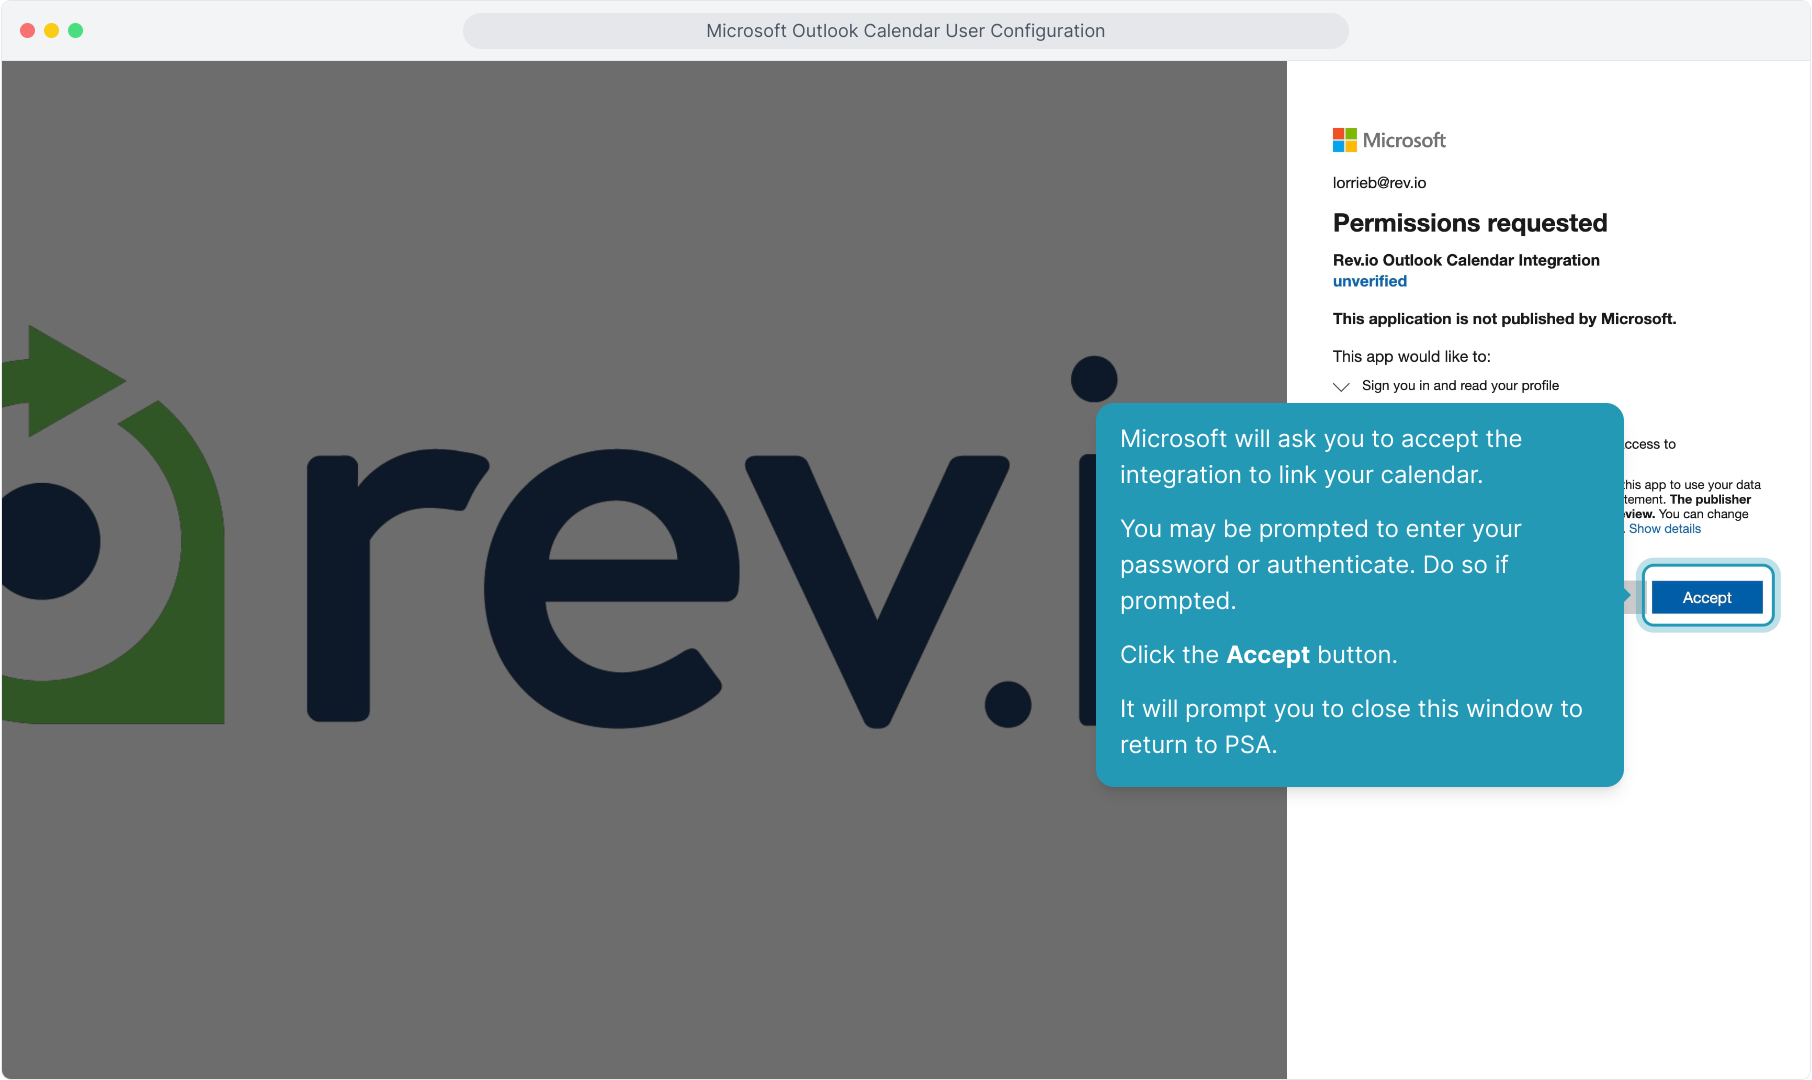Click 'Microsoft will ask you' tooltip paragraph
Image resolution: width=1812 pixels, height=1080 pixels.
tap(1320, 457)
